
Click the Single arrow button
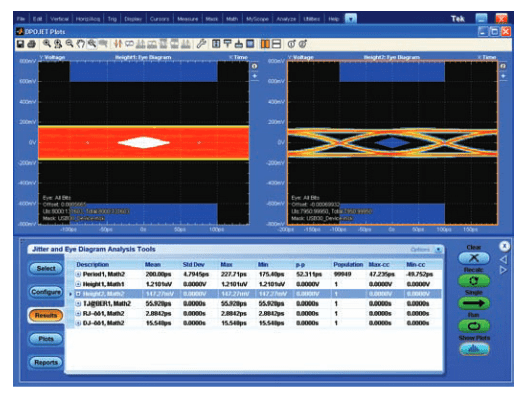[x=473, y=303]
